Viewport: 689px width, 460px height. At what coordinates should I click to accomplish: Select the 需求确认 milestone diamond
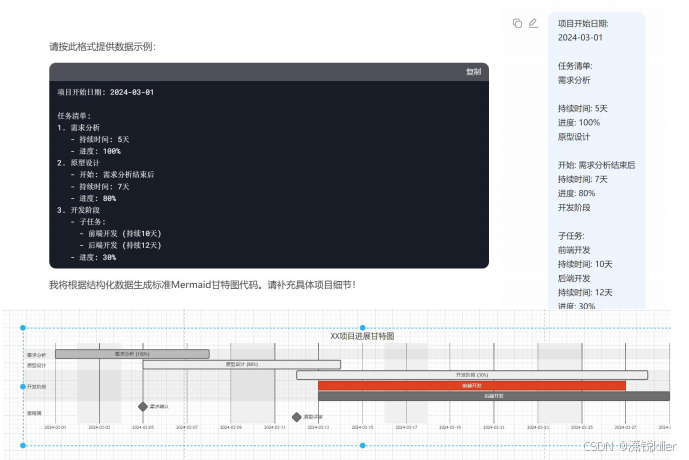(x=143, y=406)
